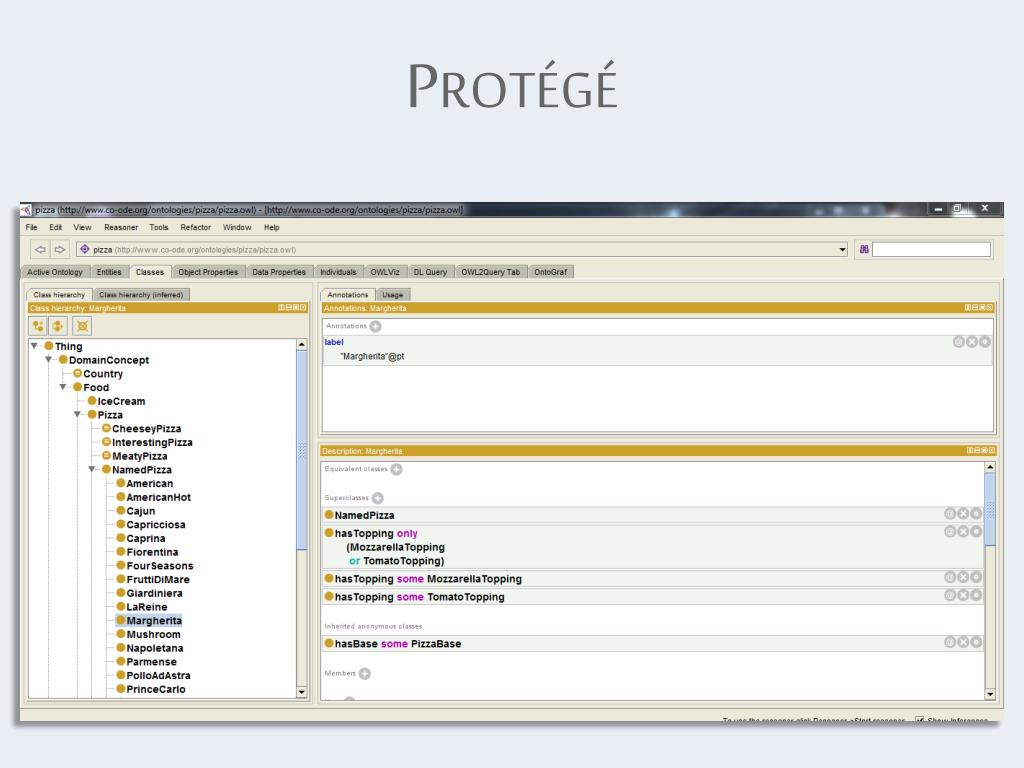The height and width of the screenshot is (768, 1024).
Task: Add a new annotation with the plus icon
Action: tap(376, 327)
